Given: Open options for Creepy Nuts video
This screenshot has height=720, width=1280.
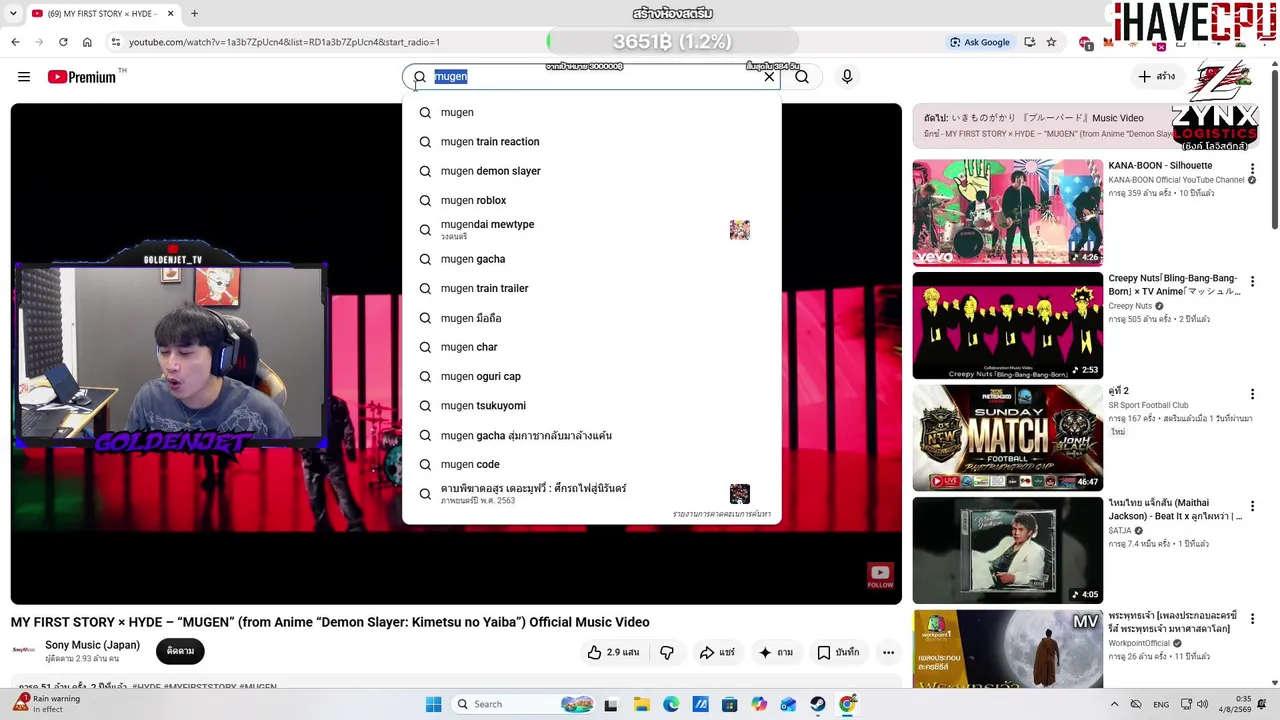Looking at the screenshot, I should [1252, 282].
